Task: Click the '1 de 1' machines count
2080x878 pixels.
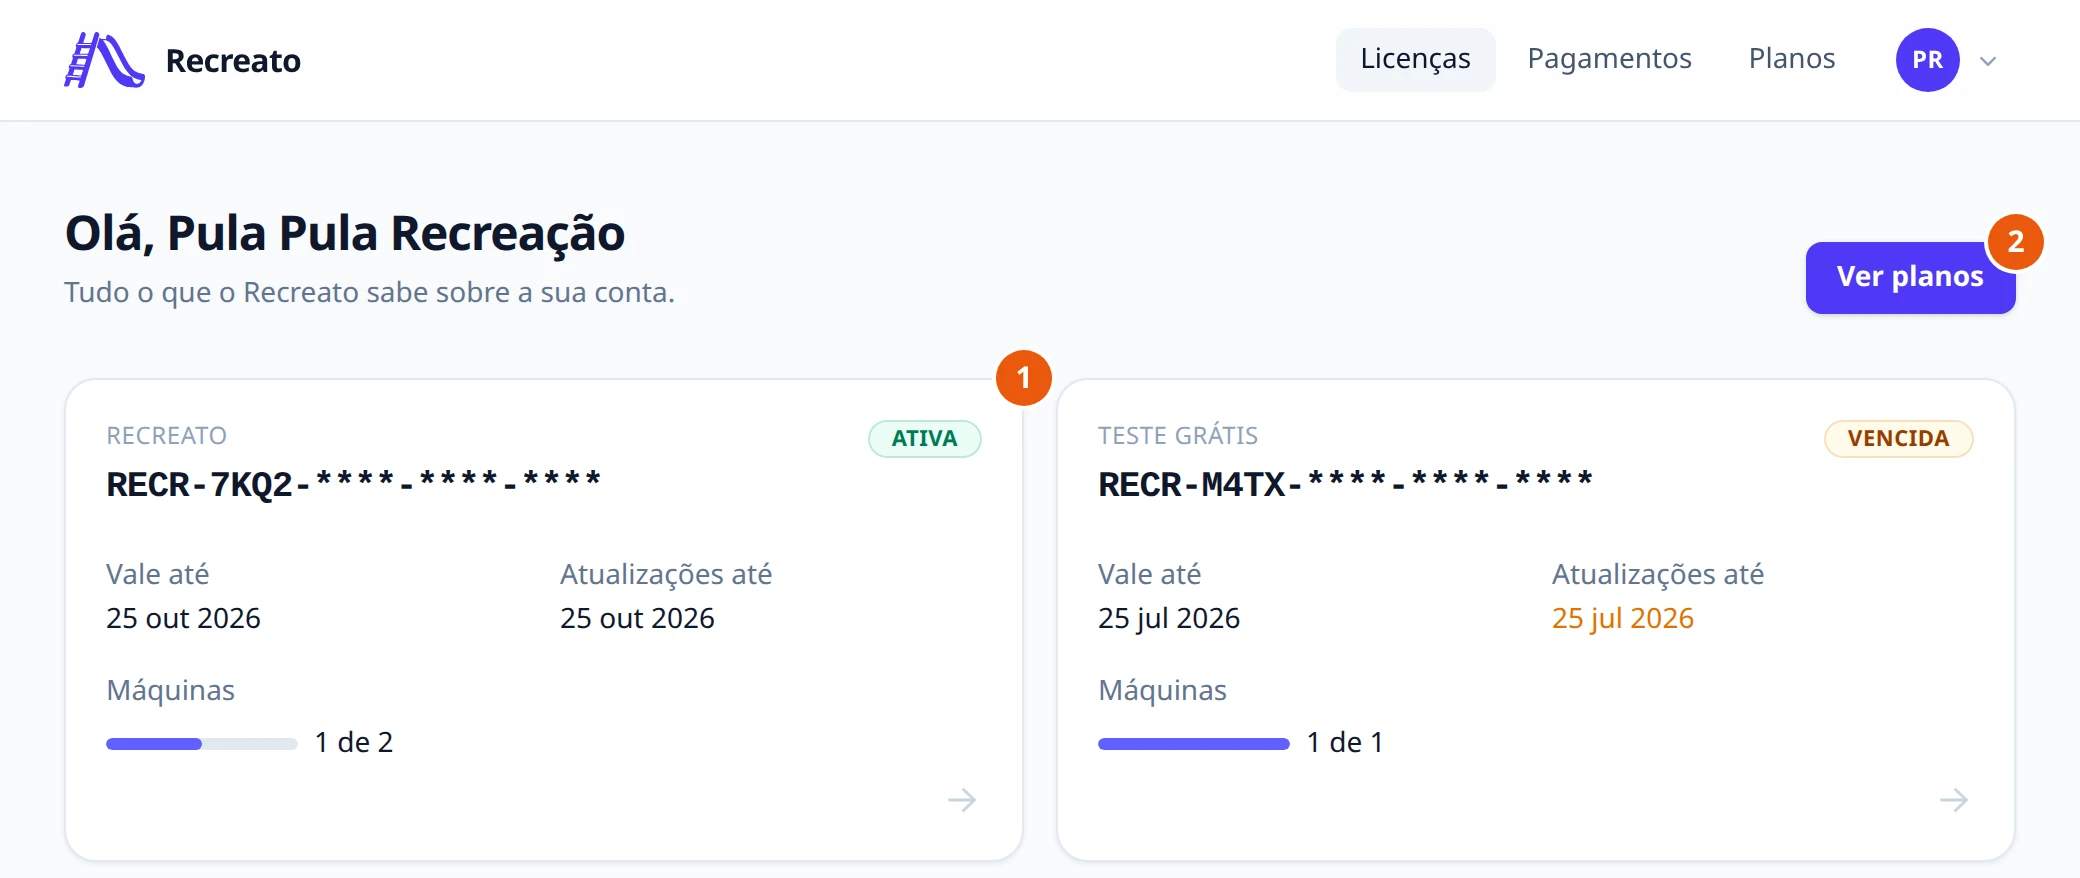Action: [1345, 742]
